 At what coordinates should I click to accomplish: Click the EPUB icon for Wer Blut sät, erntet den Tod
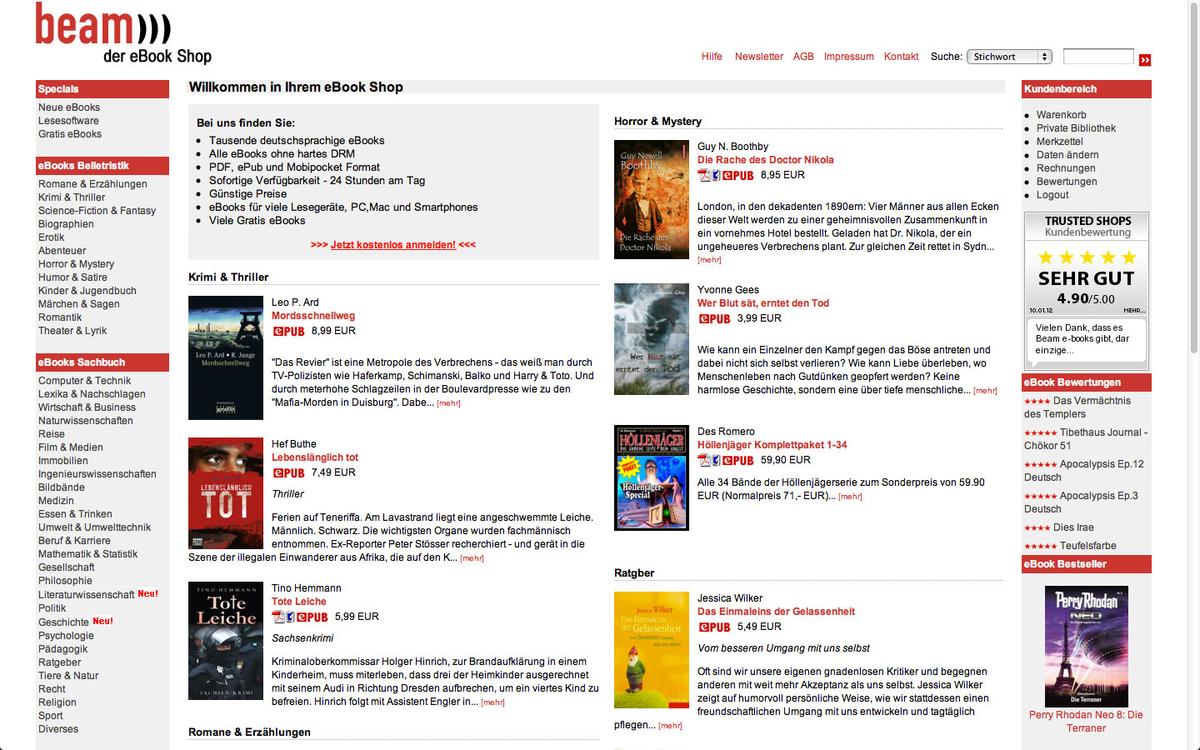pos(714,319)
